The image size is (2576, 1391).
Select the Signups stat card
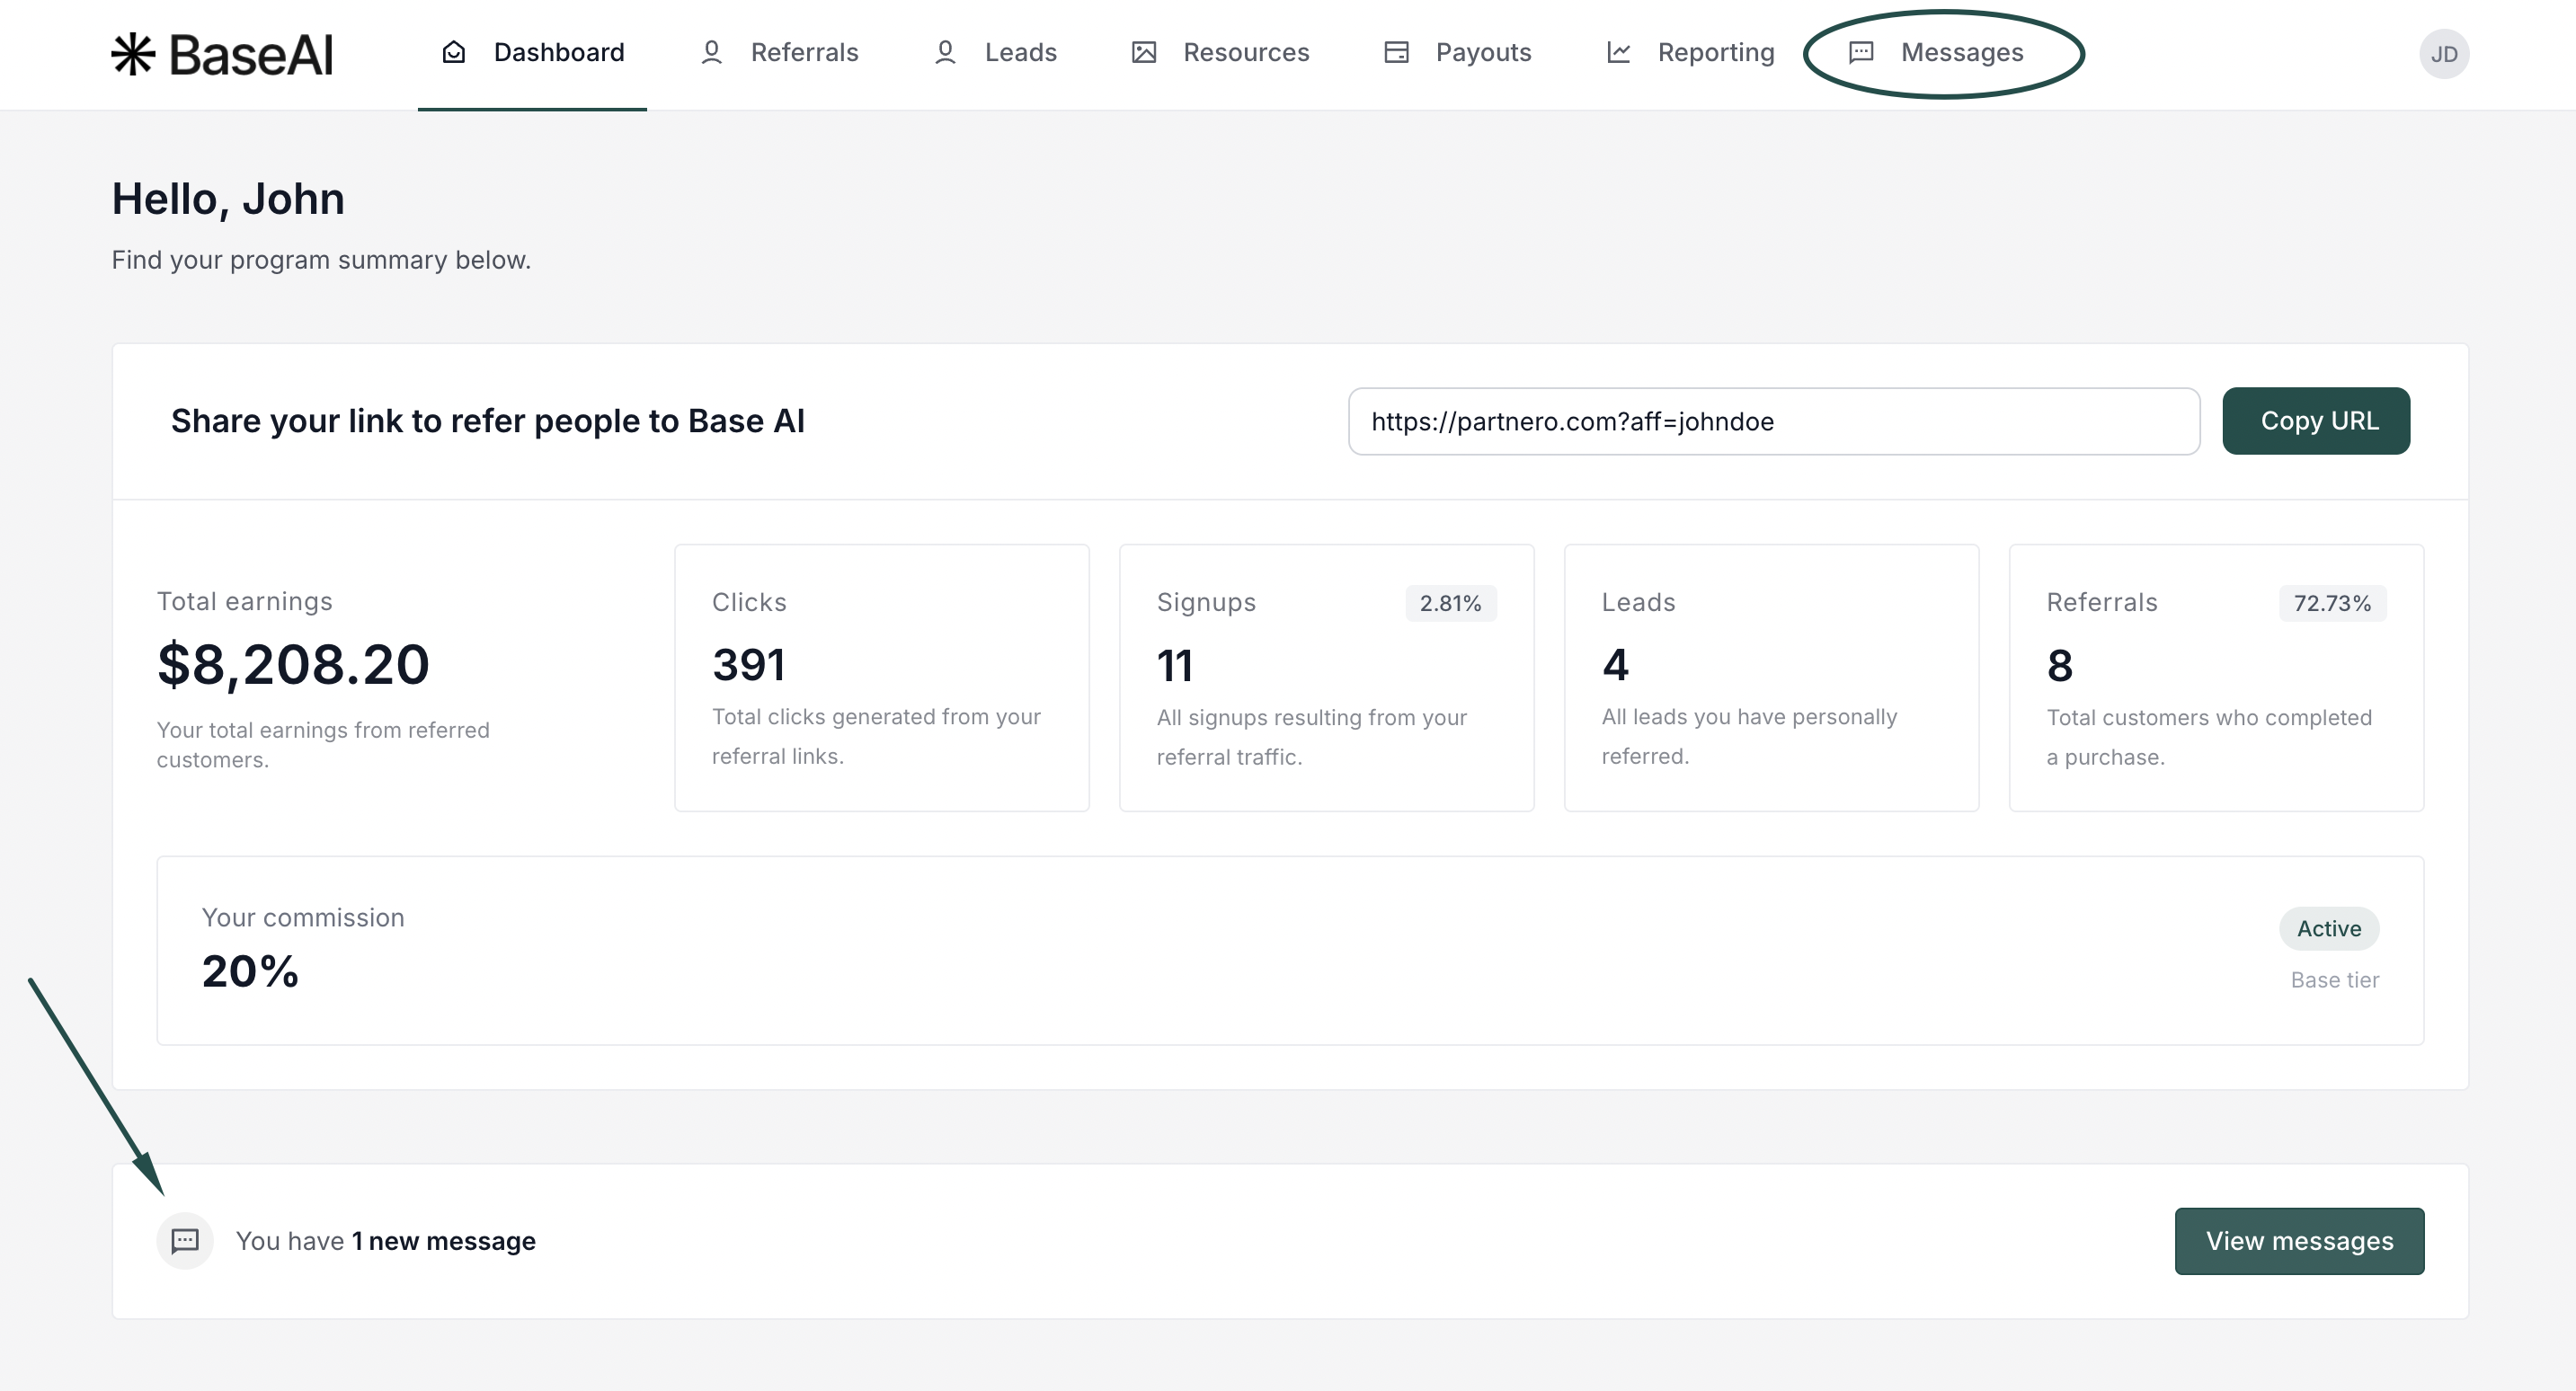pos(1326,677)
